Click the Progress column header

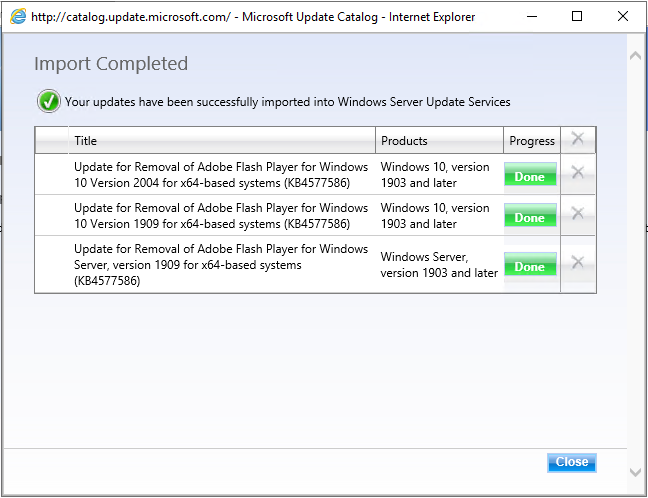[532, 141]
